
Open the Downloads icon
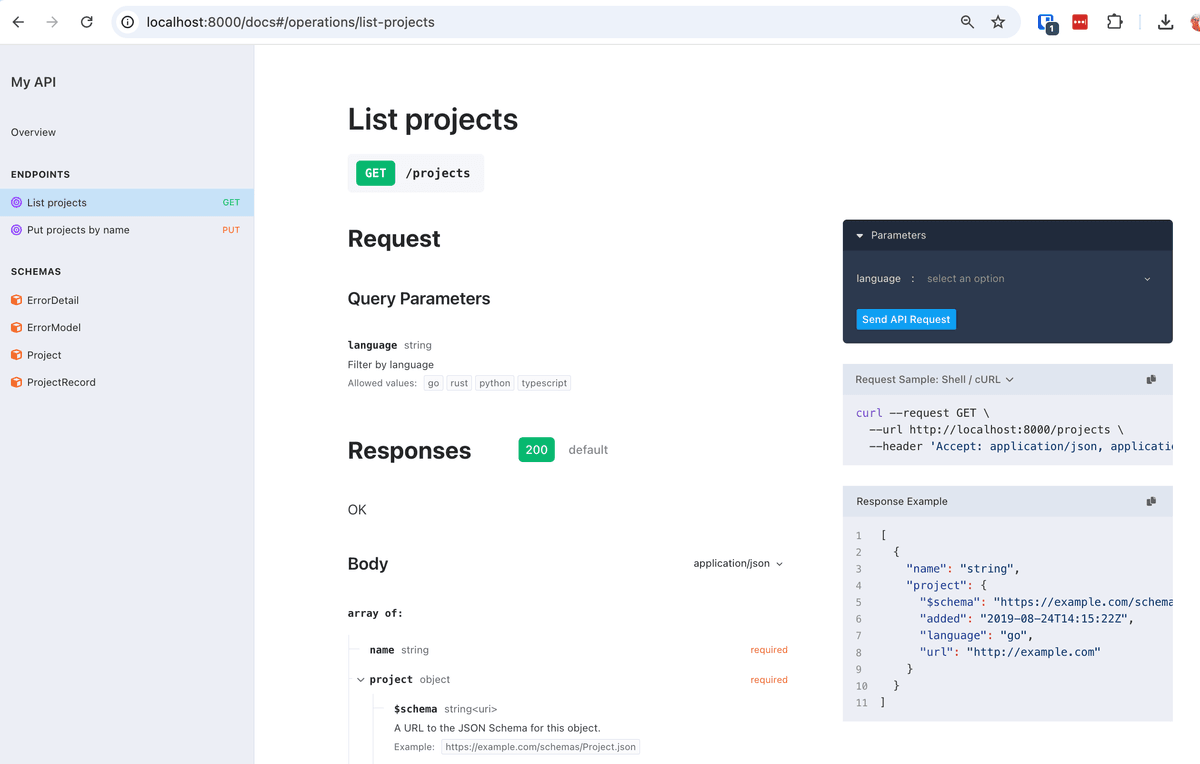click(1166, 21)
